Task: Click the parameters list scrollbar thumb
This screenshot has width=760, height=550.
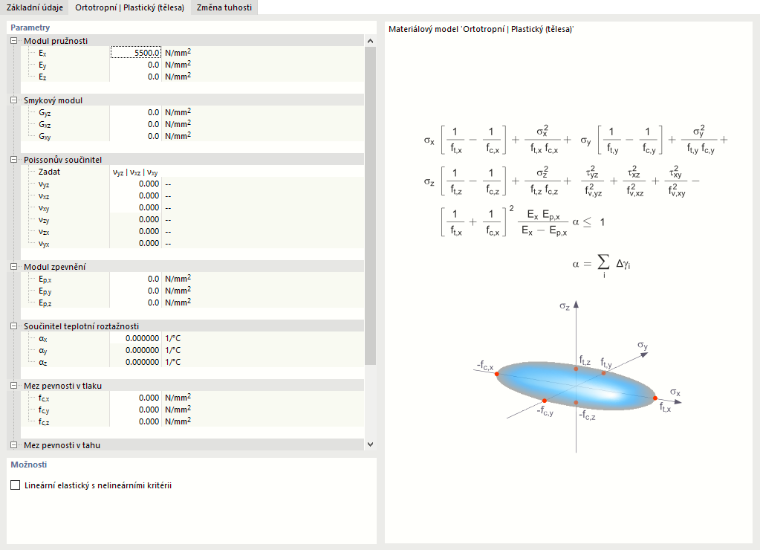Action: click(x=370, y=206)
